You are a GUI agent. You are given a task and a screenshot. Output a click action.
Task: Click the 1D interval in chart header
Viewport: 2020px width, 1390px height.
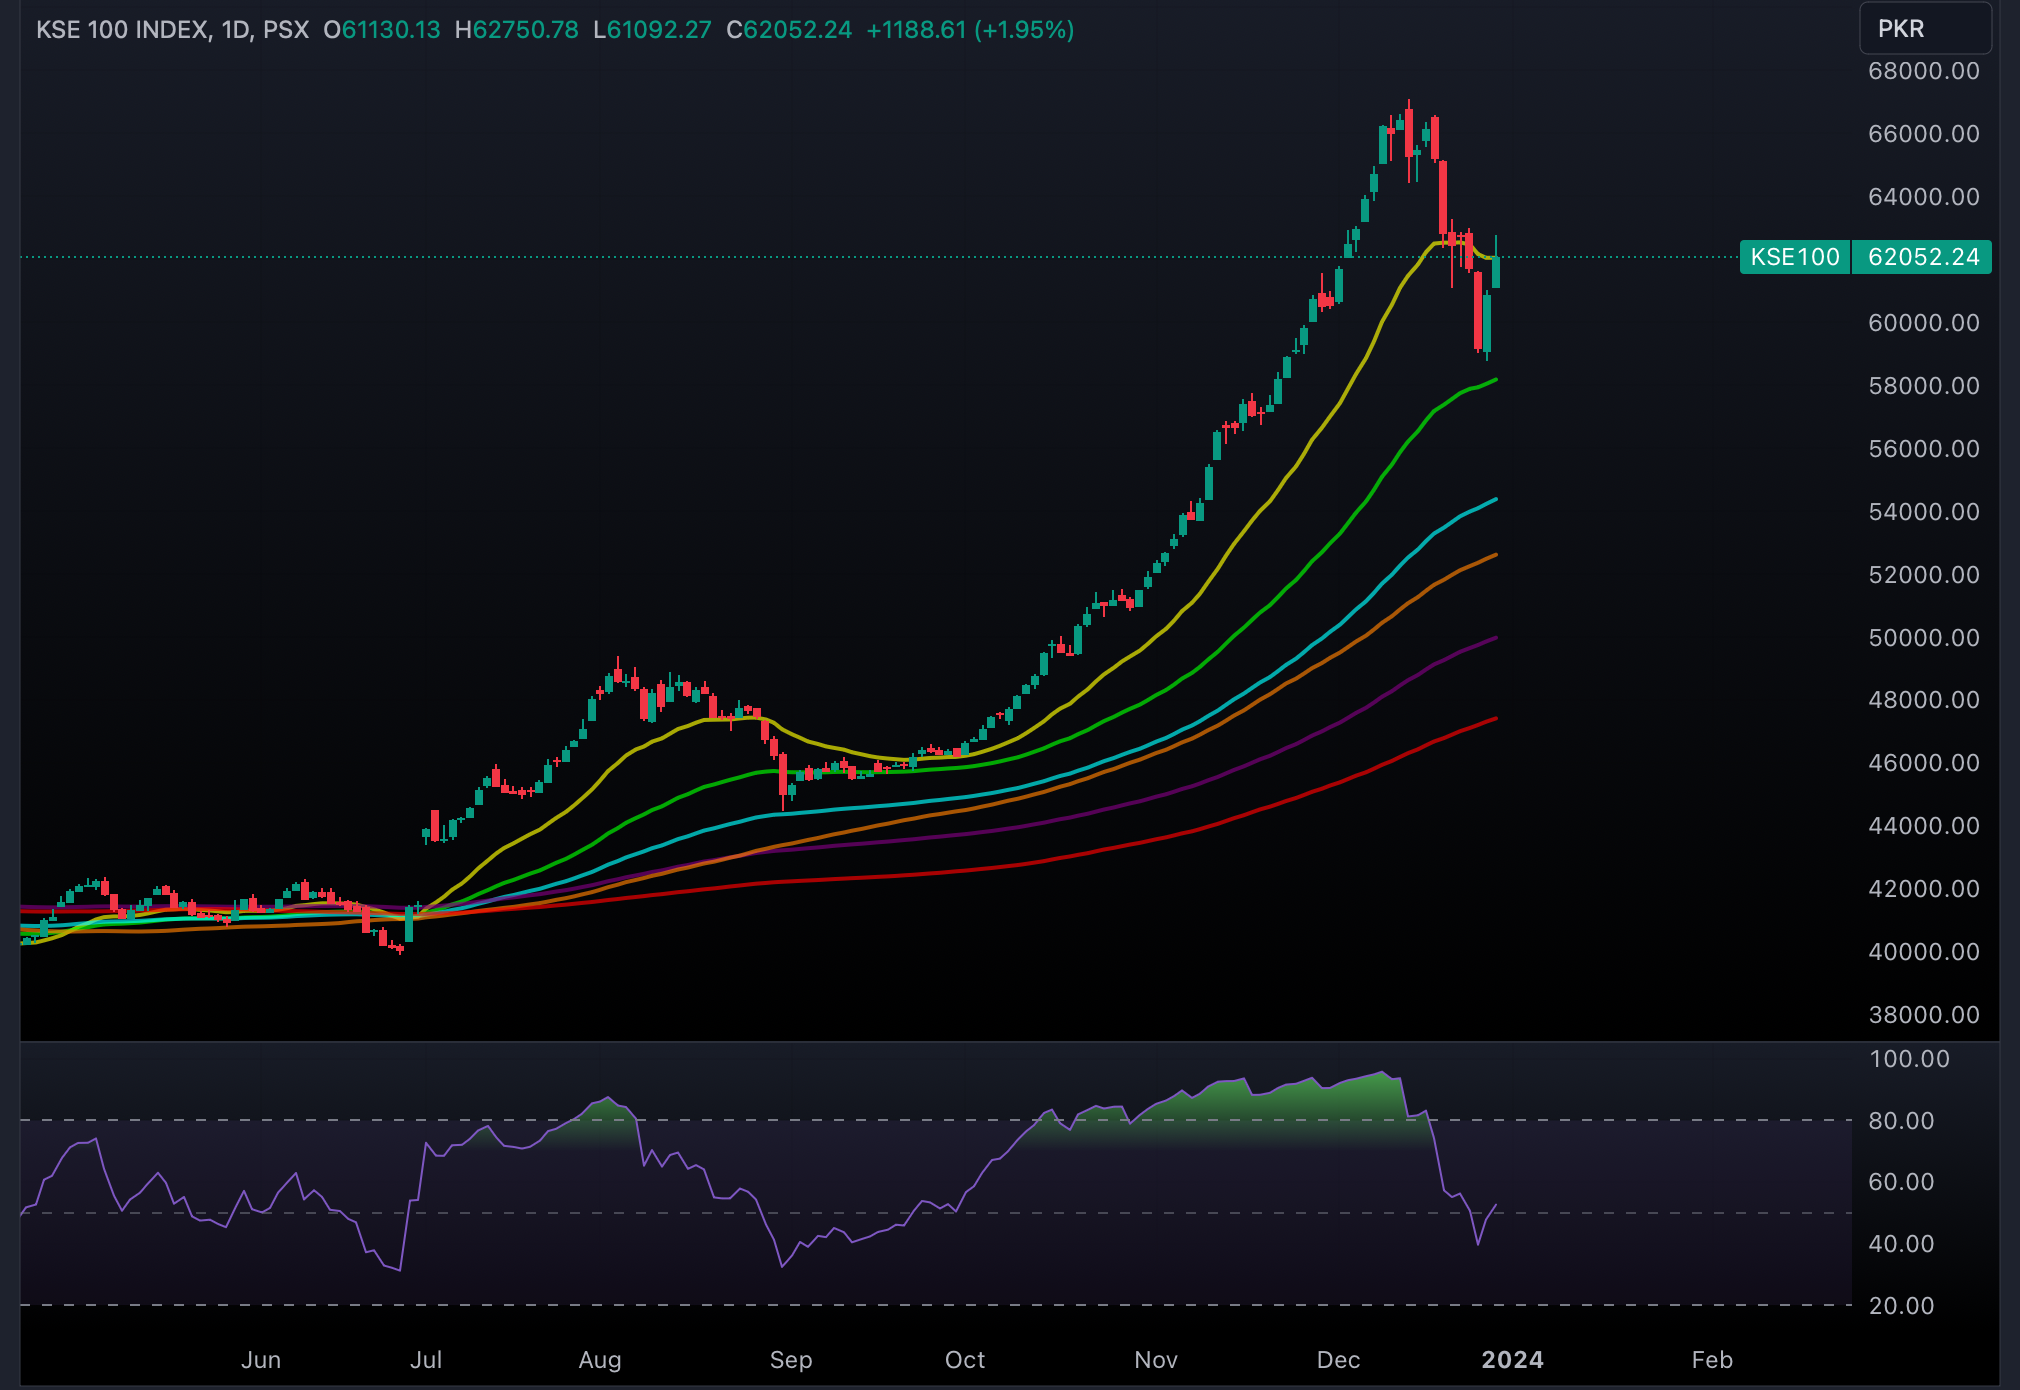pos(235,30)
